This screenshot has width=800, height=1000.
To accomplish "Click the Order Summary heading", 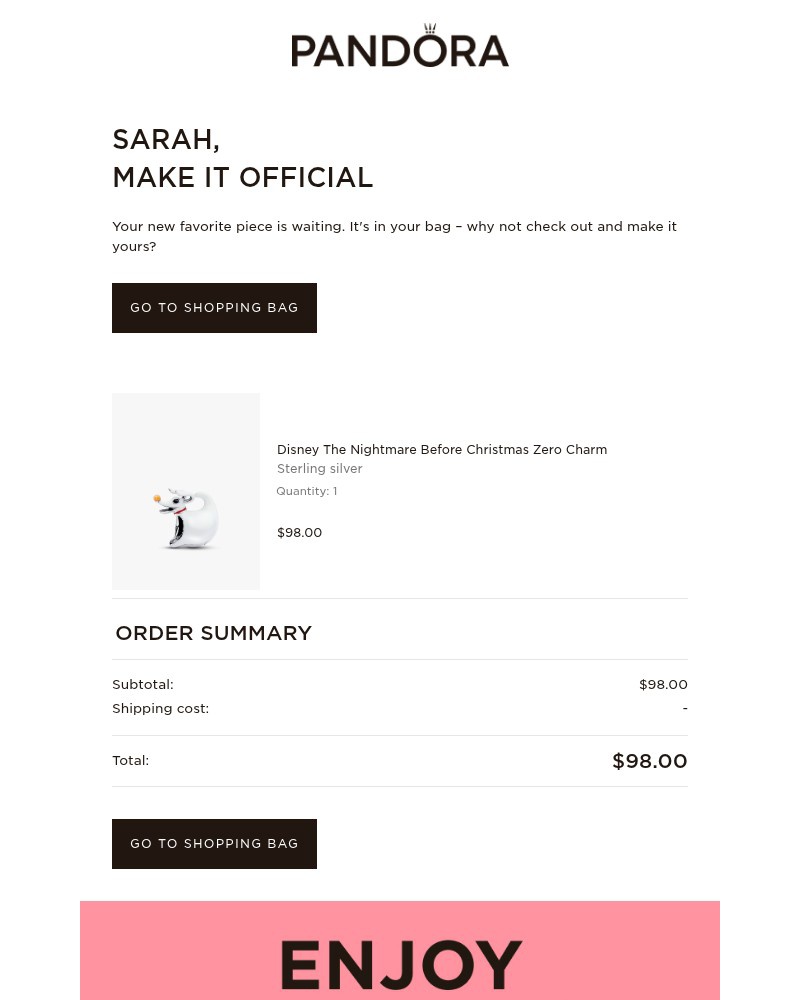I will [x=213, y=633].
